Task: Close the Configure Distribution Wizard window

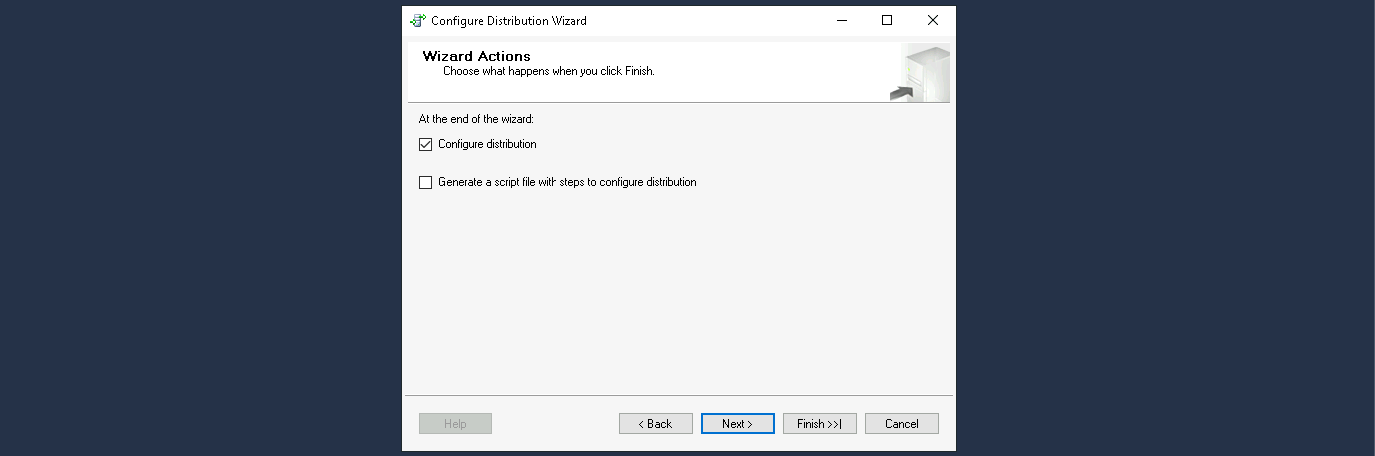Action: (932, 20)
